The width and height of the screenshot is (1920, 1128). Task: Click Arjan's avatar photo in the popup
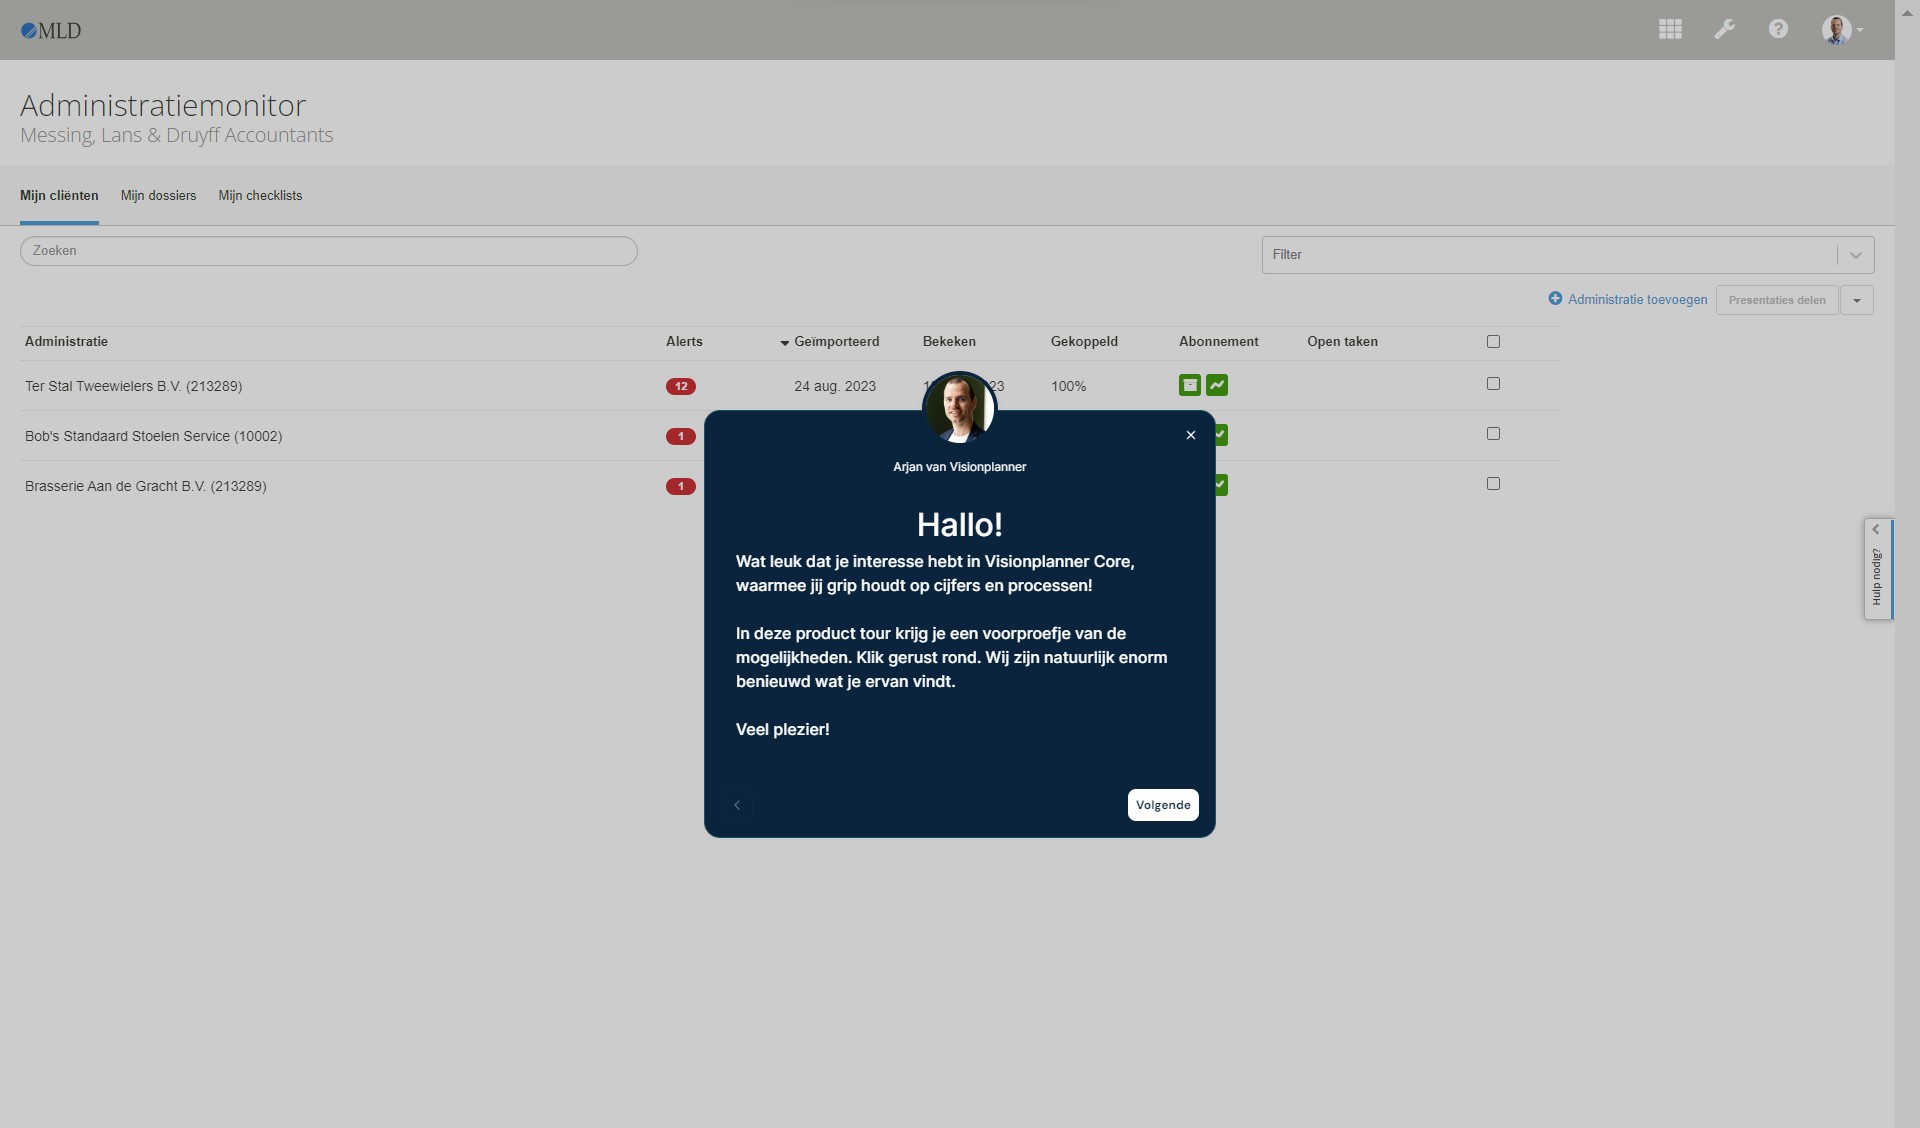[x=959, y=408]
